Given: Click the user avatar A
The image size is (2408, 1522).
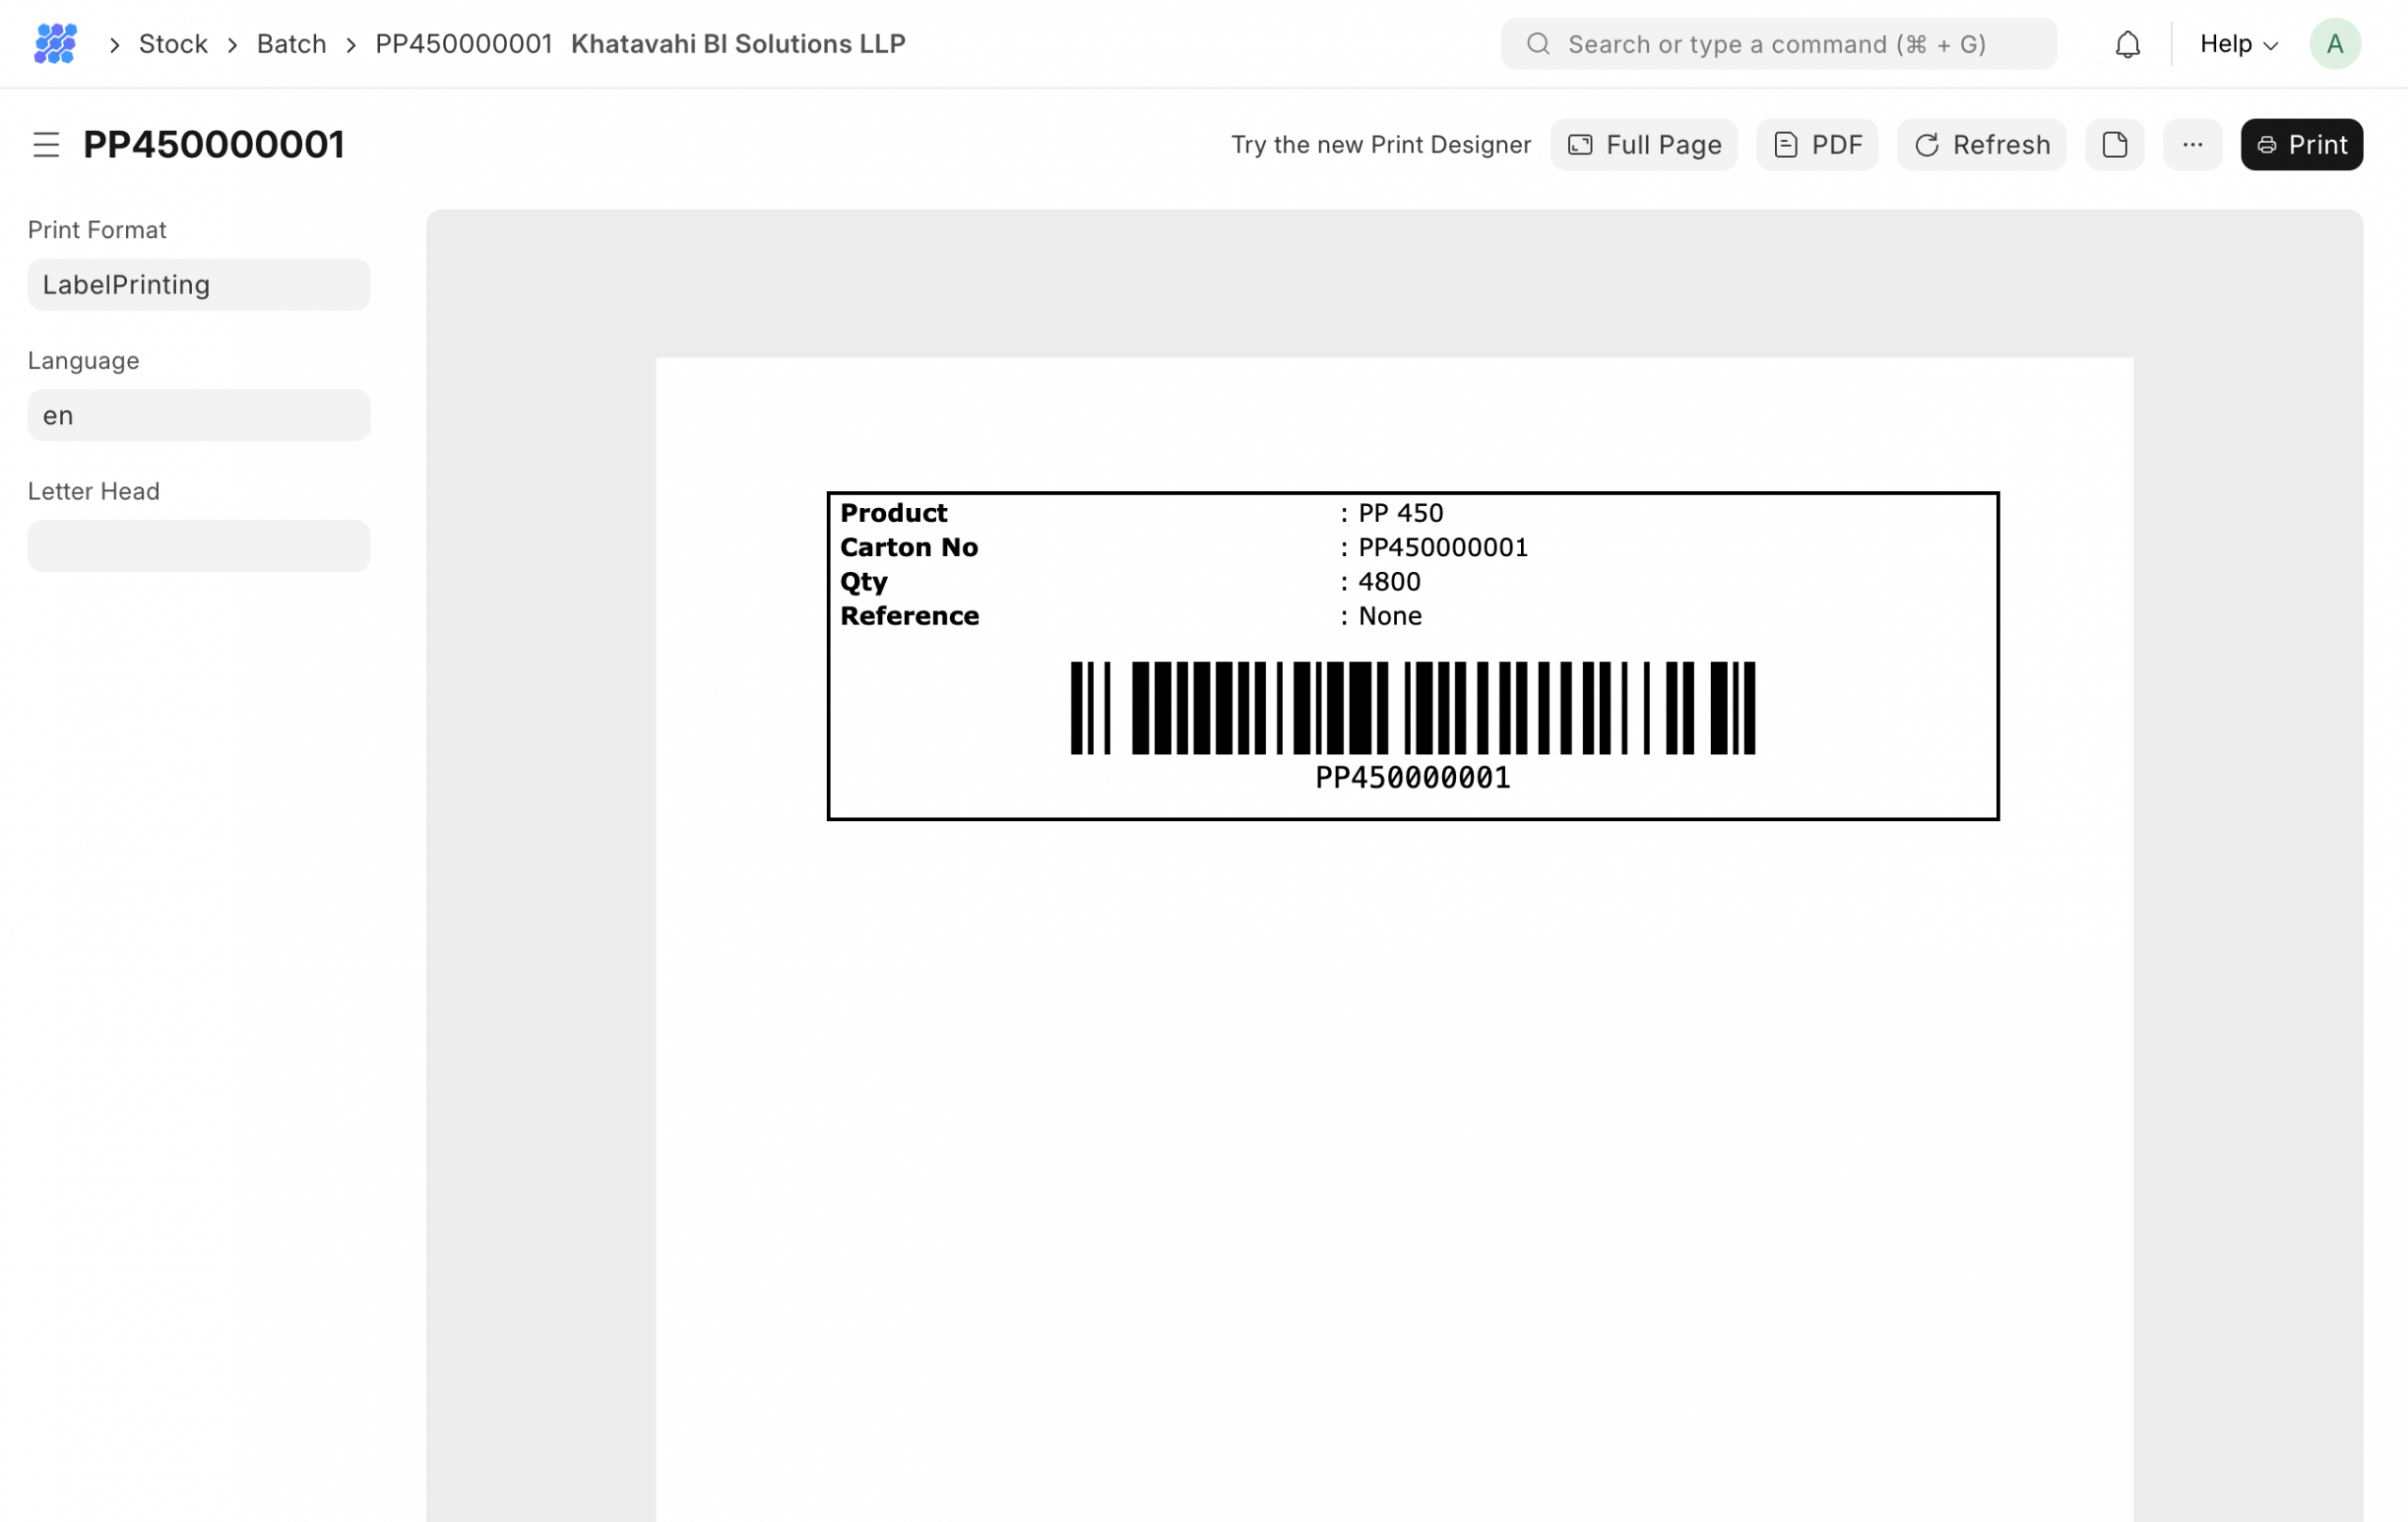Looking at the screenshot, I should click(x=2334, y=44).
